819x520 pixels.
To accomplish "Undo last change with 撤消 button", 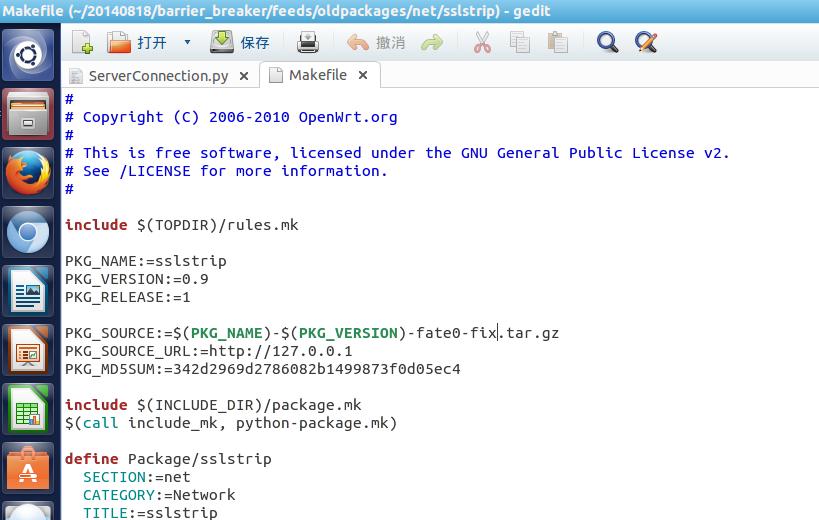I will 376,42.
